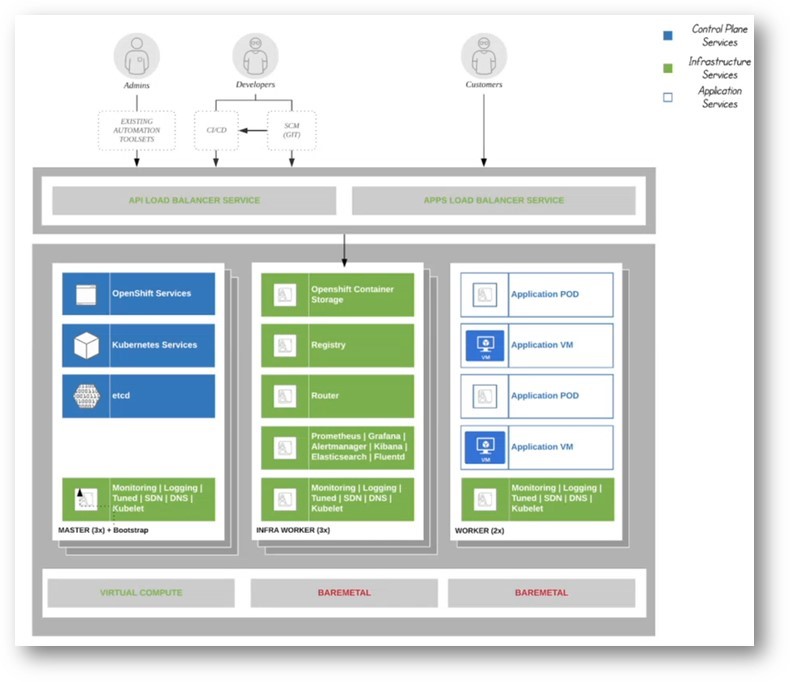Click the Developers person icon
This screenshot has width=790, height=682.
point(255,55)
